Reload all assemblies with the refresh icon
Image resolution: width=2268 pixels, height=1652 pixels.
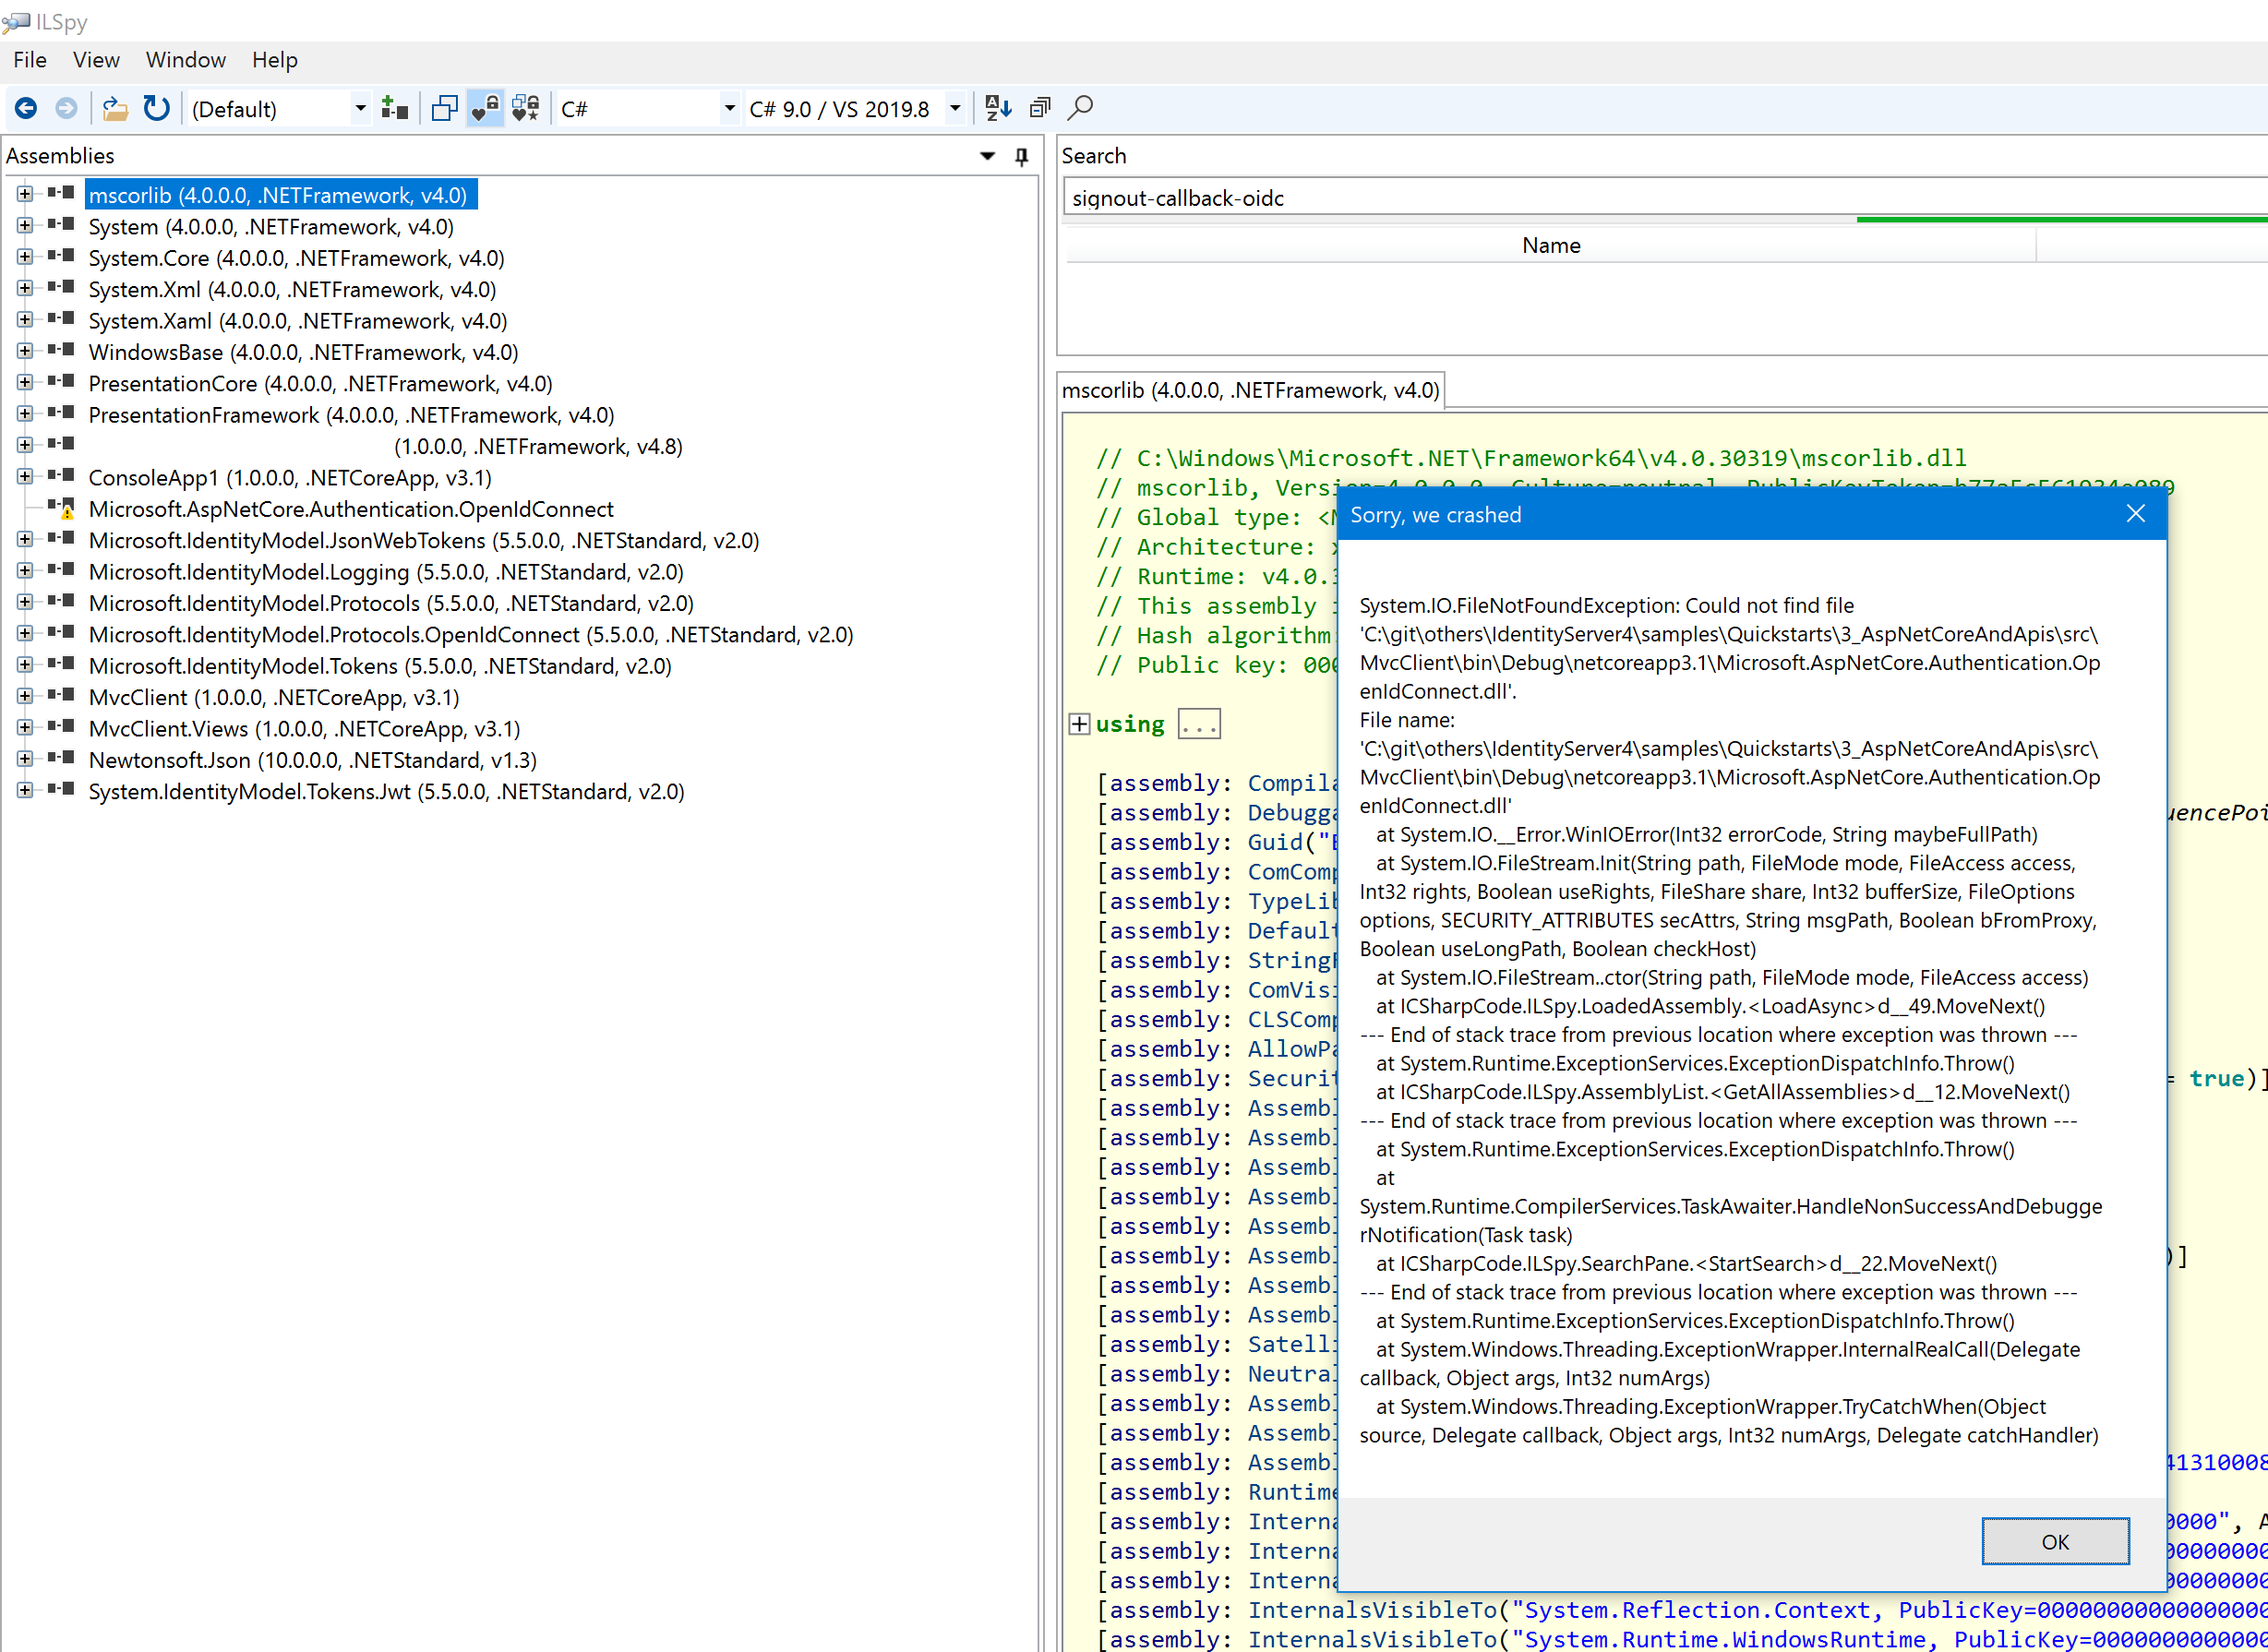tap(156, 108)
